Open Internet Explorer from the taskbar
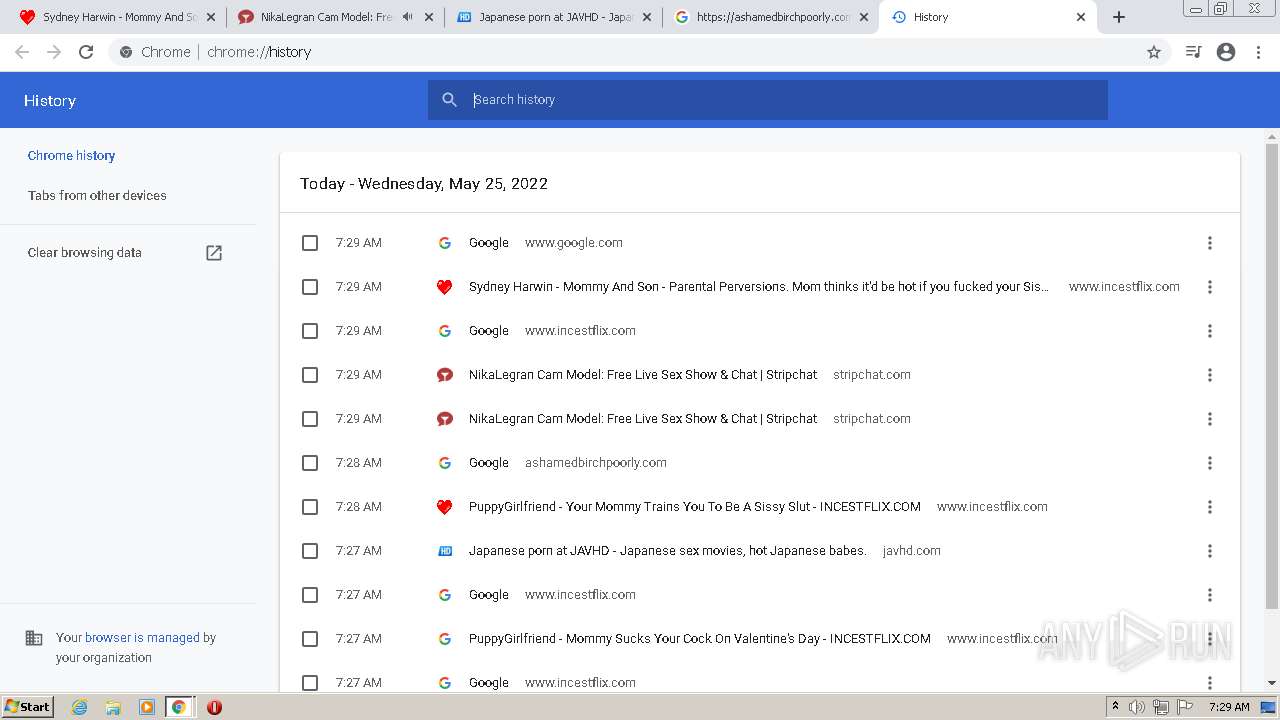 (80, 707)
